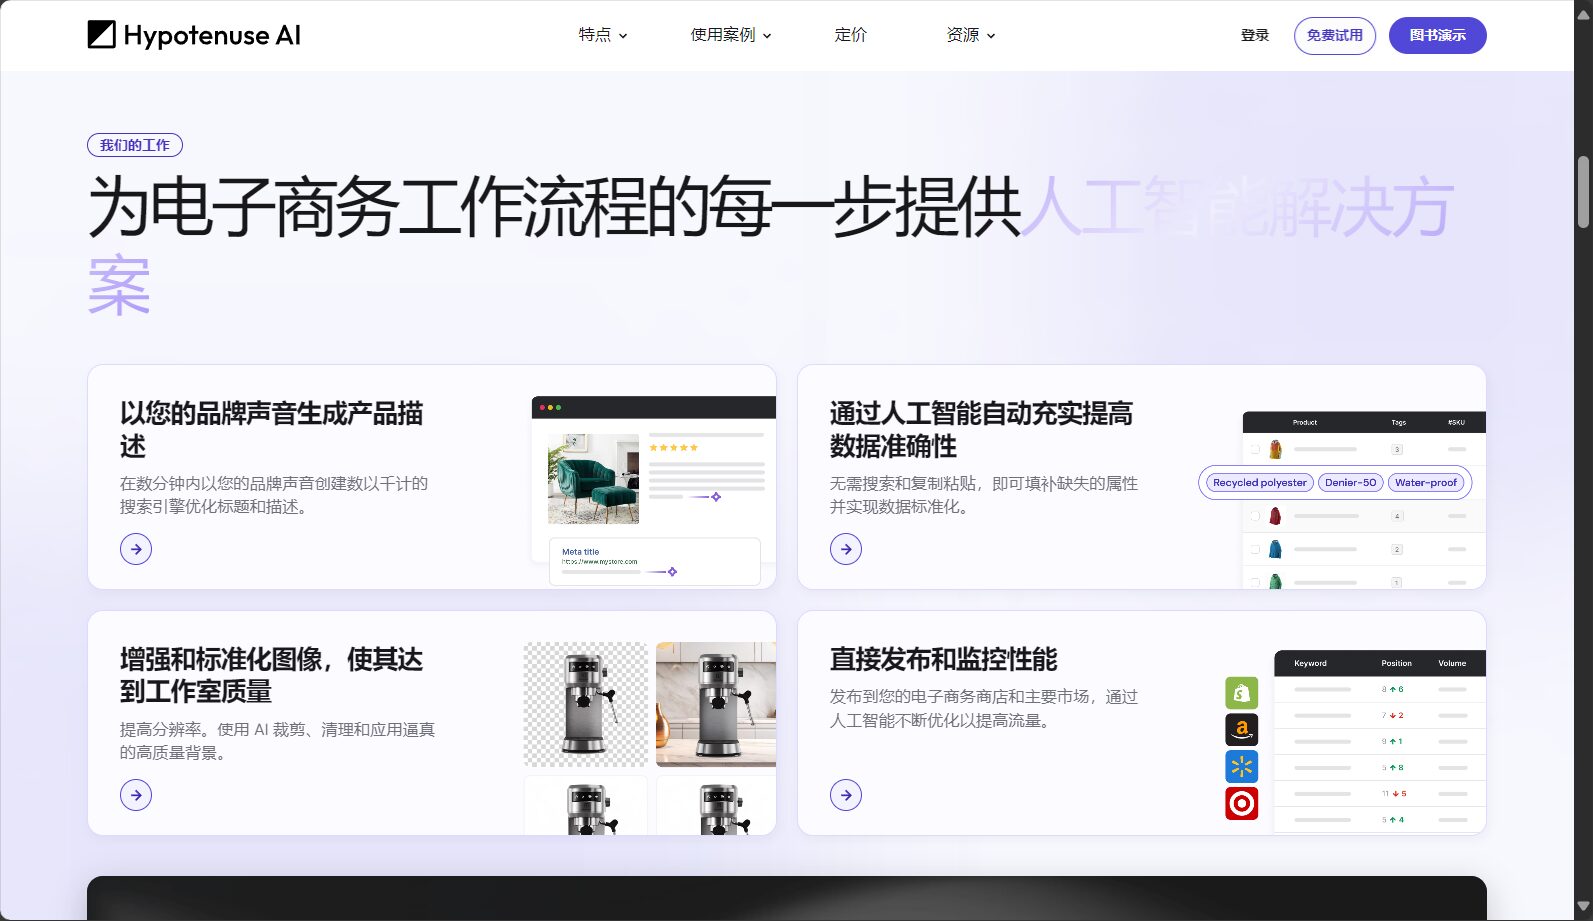Screen dimensions: 1593x921
Task: Toggle checkbox beside the yellow jacket row
Action: [x=1255, y=449]
